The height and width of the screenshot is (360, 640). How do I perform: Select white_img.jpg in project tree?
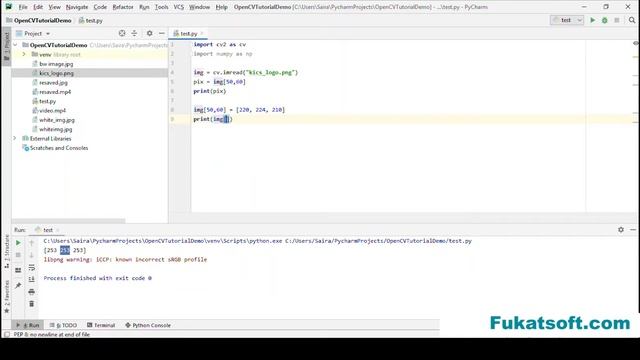click(57, 120)
